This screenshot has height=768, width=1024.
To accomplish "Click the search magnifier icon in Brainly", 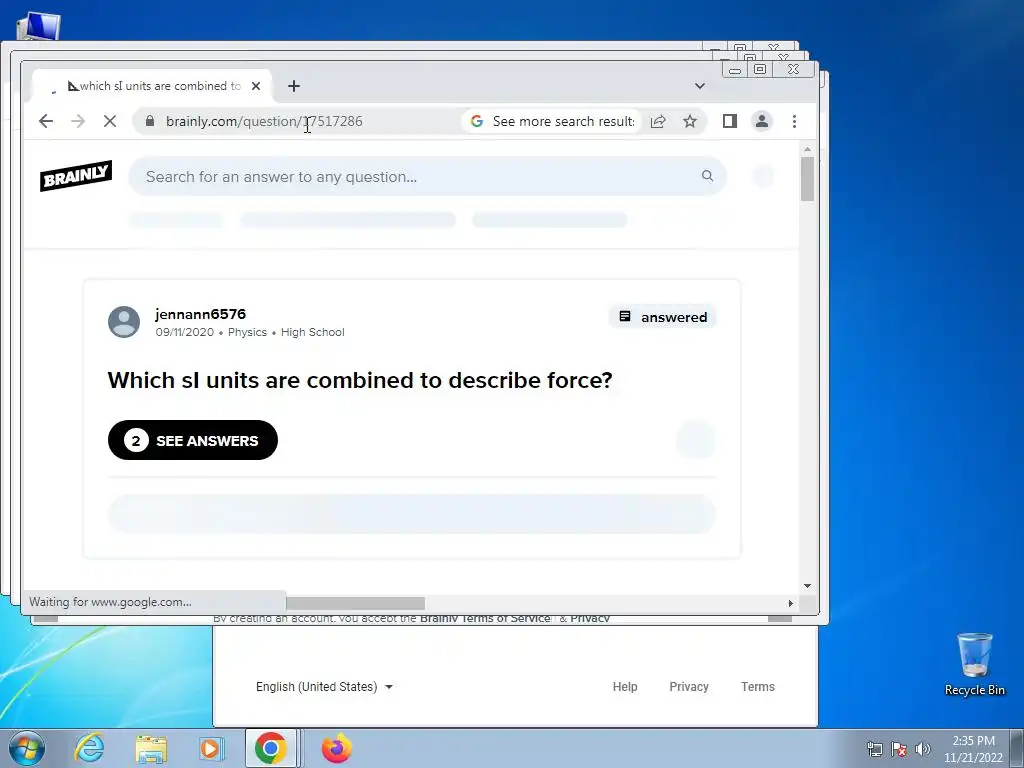I will pyautogui.click(x=707, y=176).
